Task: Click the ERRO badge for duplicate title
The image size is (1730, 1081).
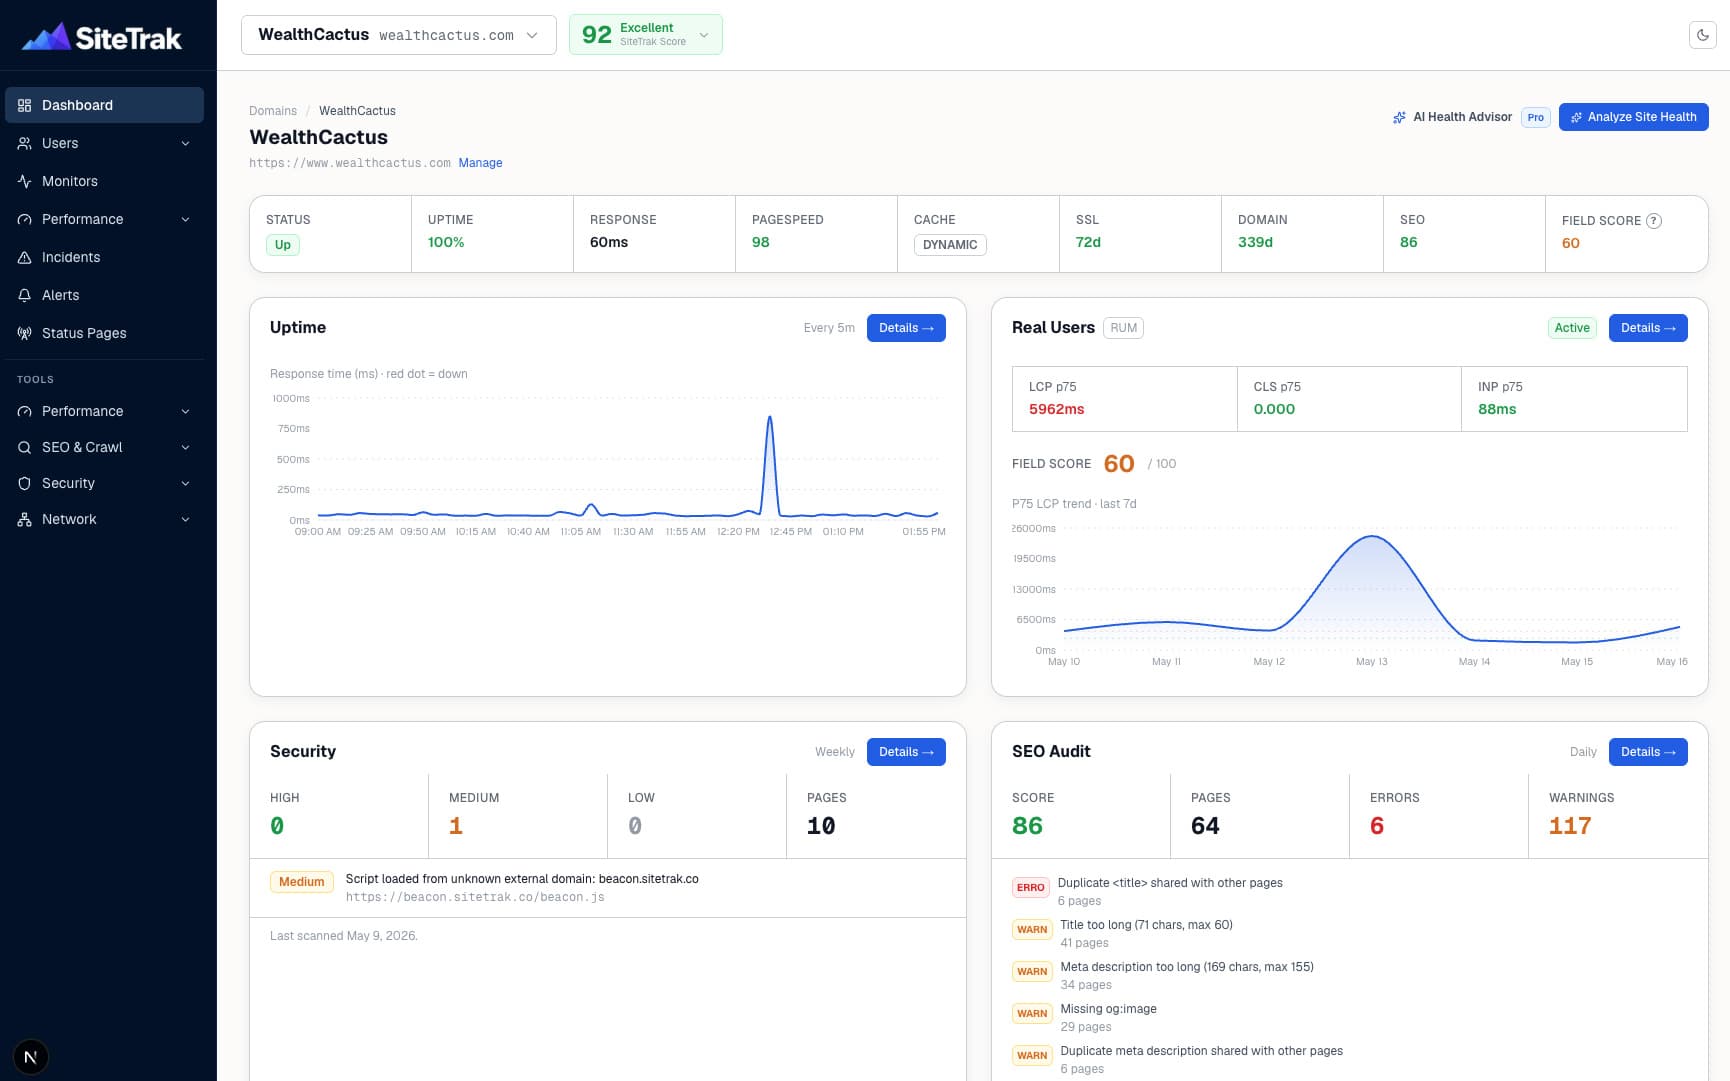Action: pyautogui.click(x=1030, y=887)
